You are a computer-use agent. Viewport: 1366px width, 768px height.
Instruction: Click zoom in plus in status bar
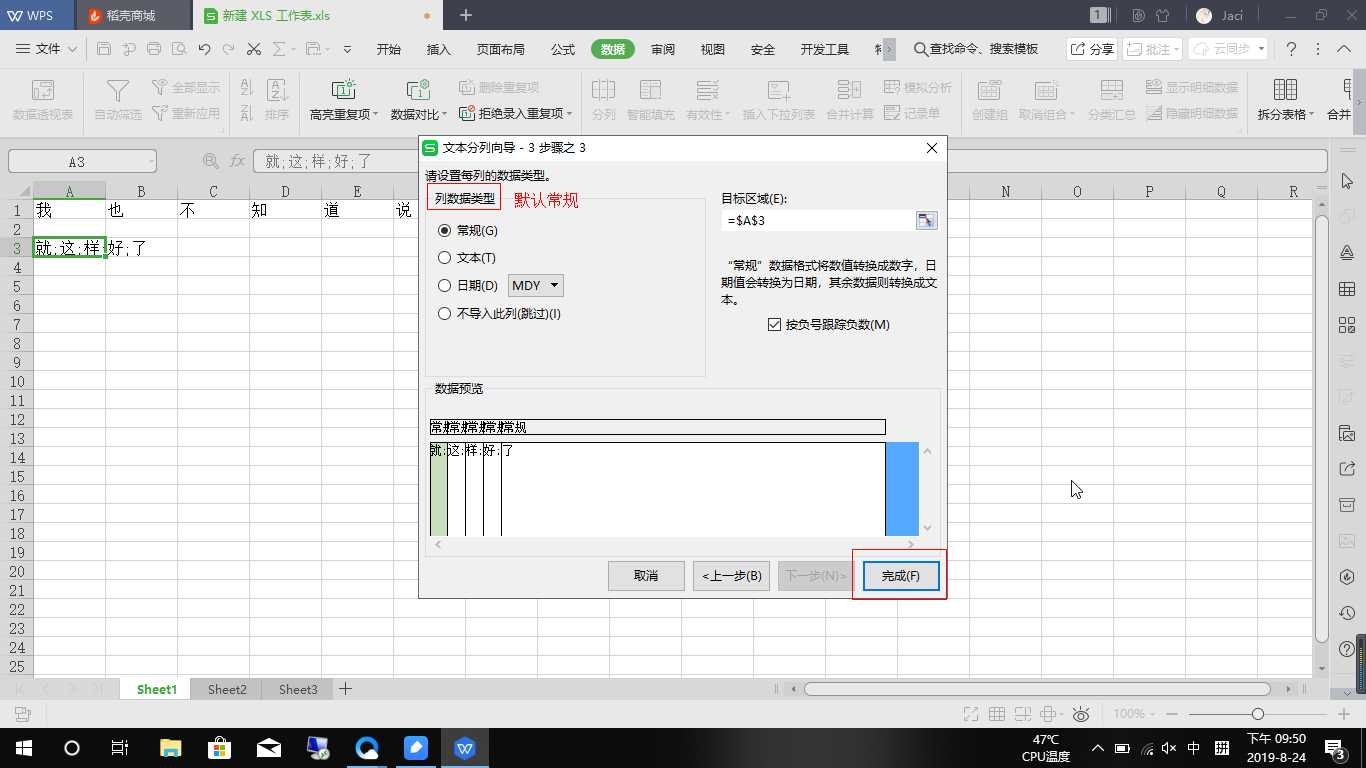tap(1345, 714)
